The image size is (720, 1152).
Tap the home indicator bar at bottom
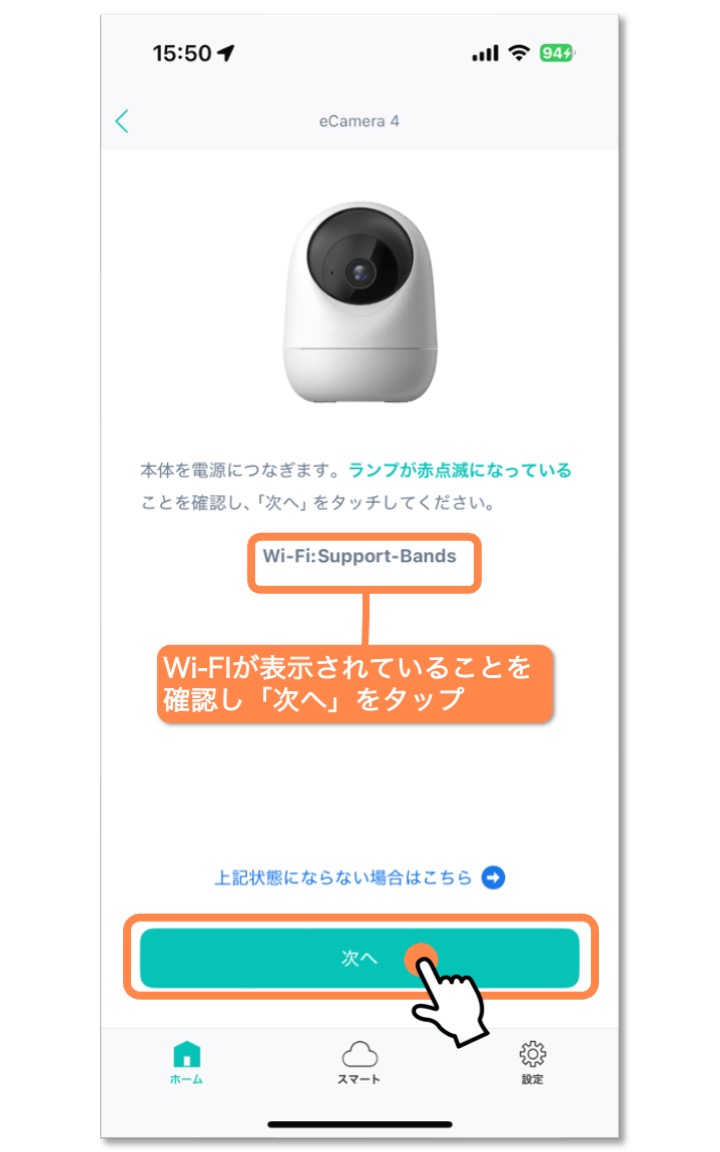point(360,1124)
